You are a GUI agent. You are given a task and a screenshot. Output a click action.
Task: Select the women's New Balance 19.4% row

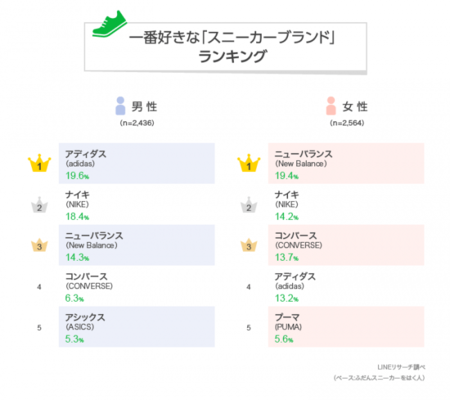pos(346,163)
